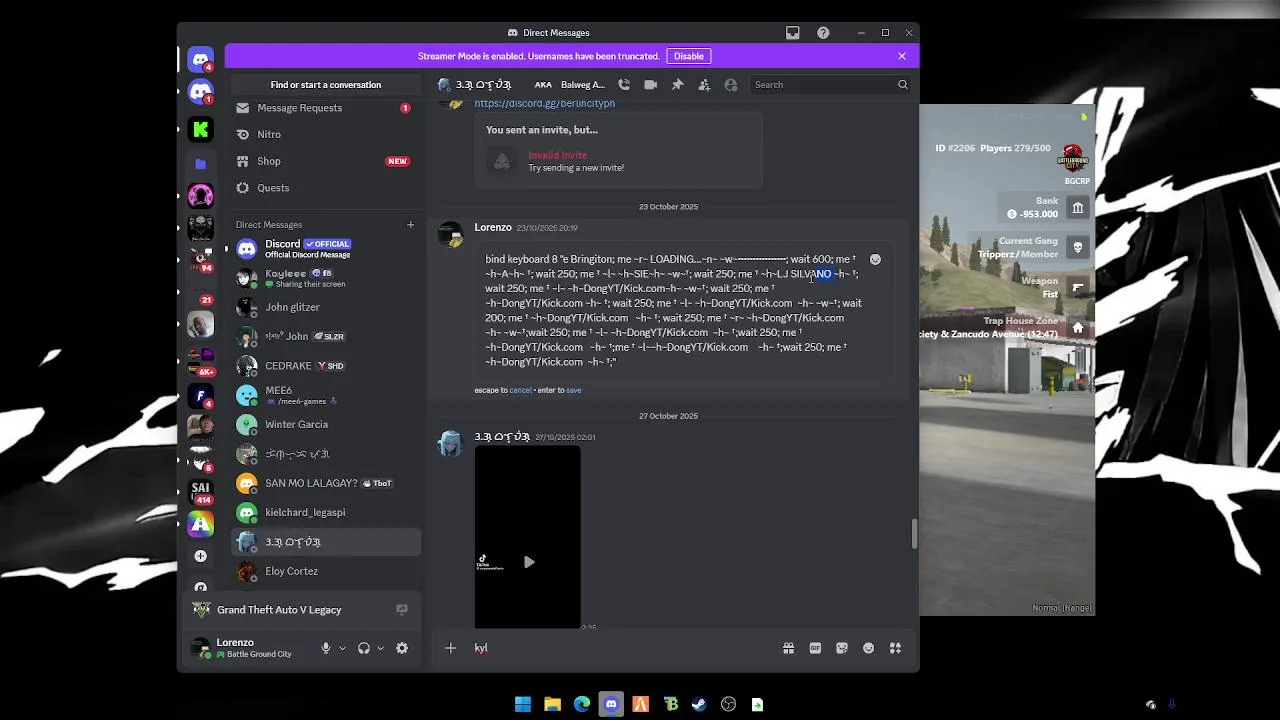The height and width of the screenshot is (720, 1280).
Task: Click the chat scrollbar thumb
Action: click(913, 534)
